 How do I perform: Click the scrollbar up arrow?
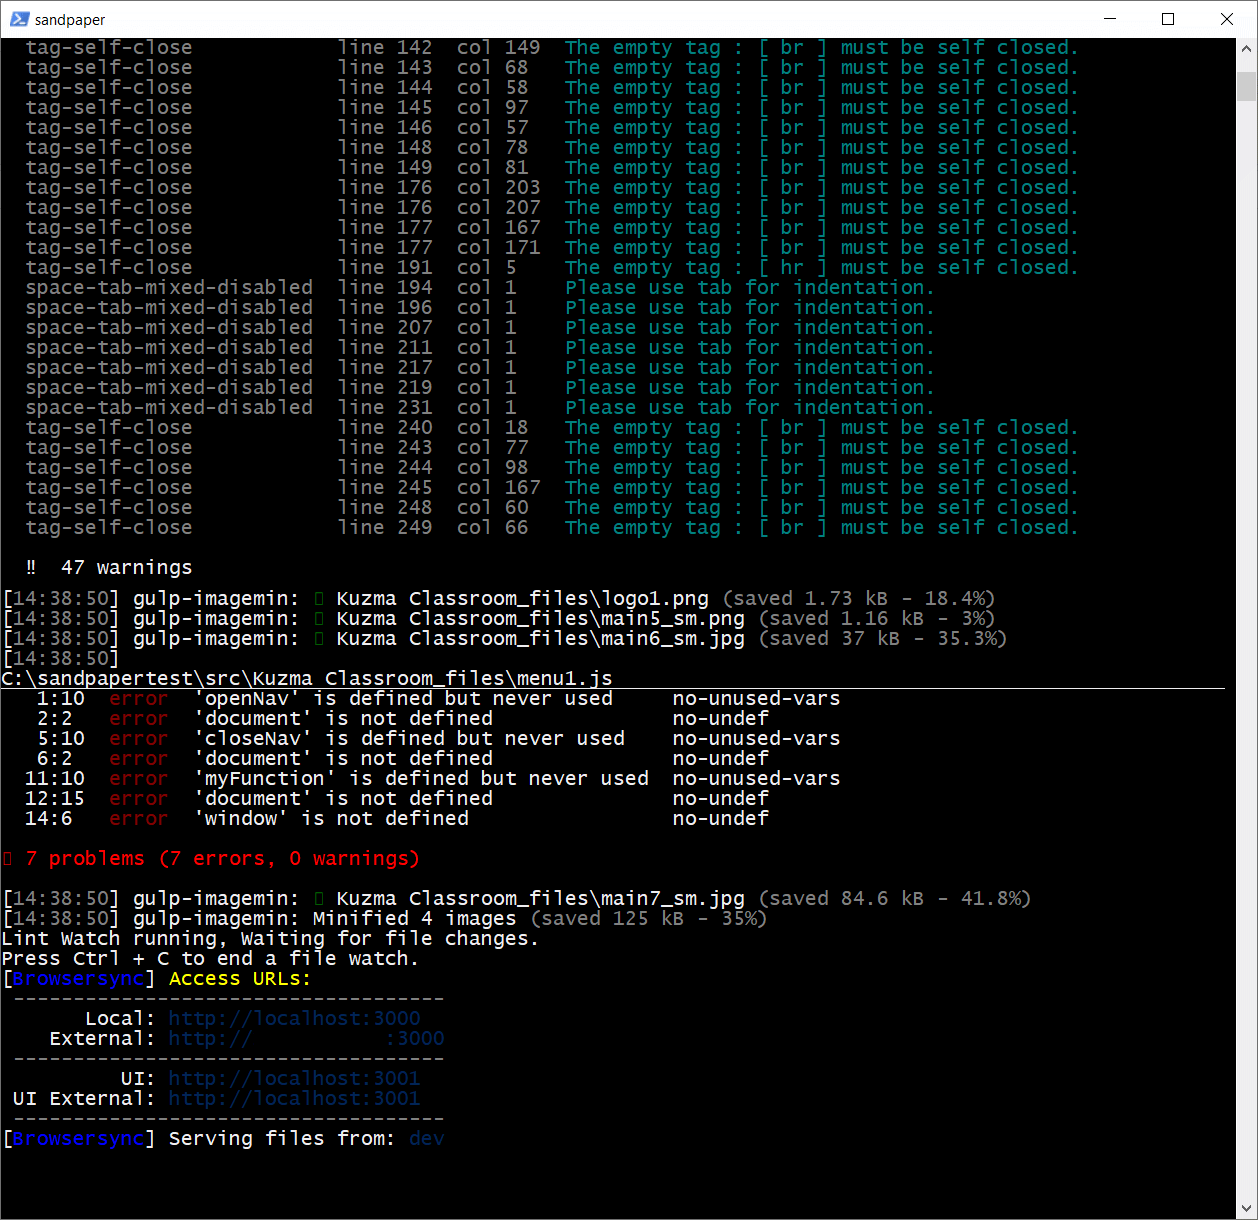click(x=1246, y=48)
